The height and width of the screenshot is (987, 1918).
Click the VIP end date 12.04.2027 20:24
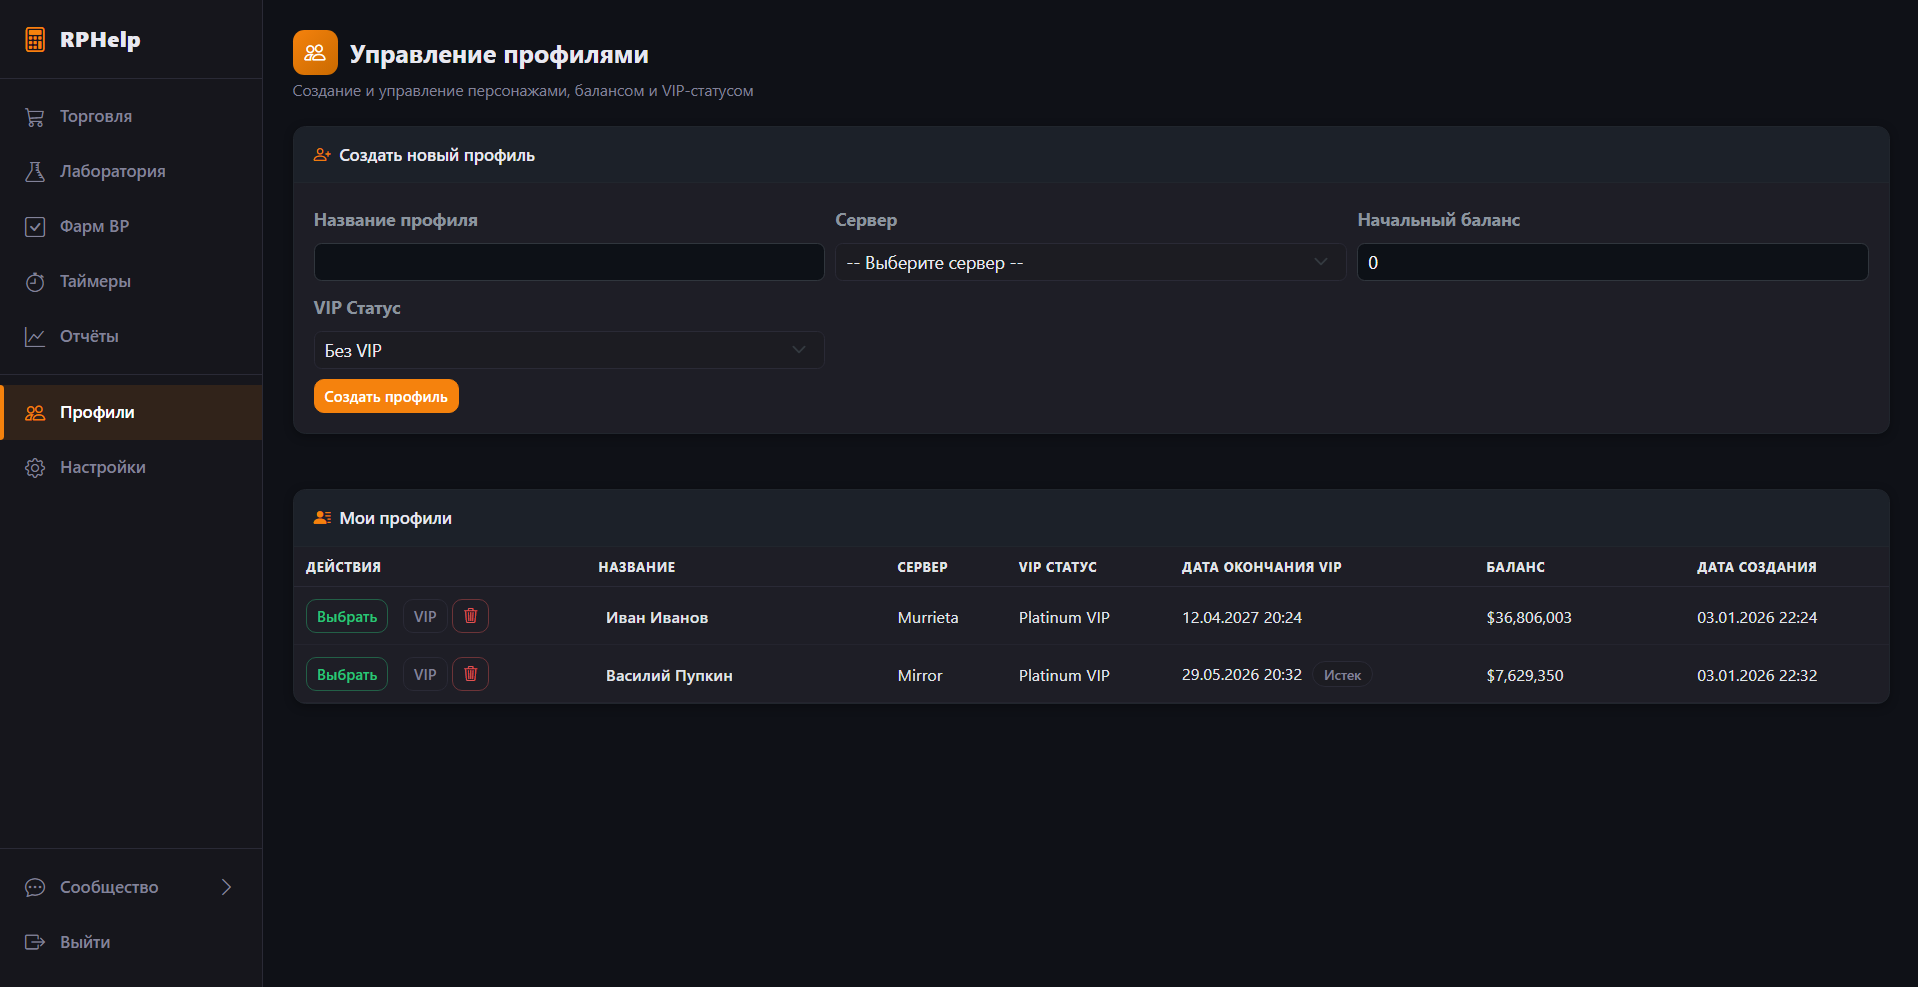pyautogui.click(x=1242, y=618)
